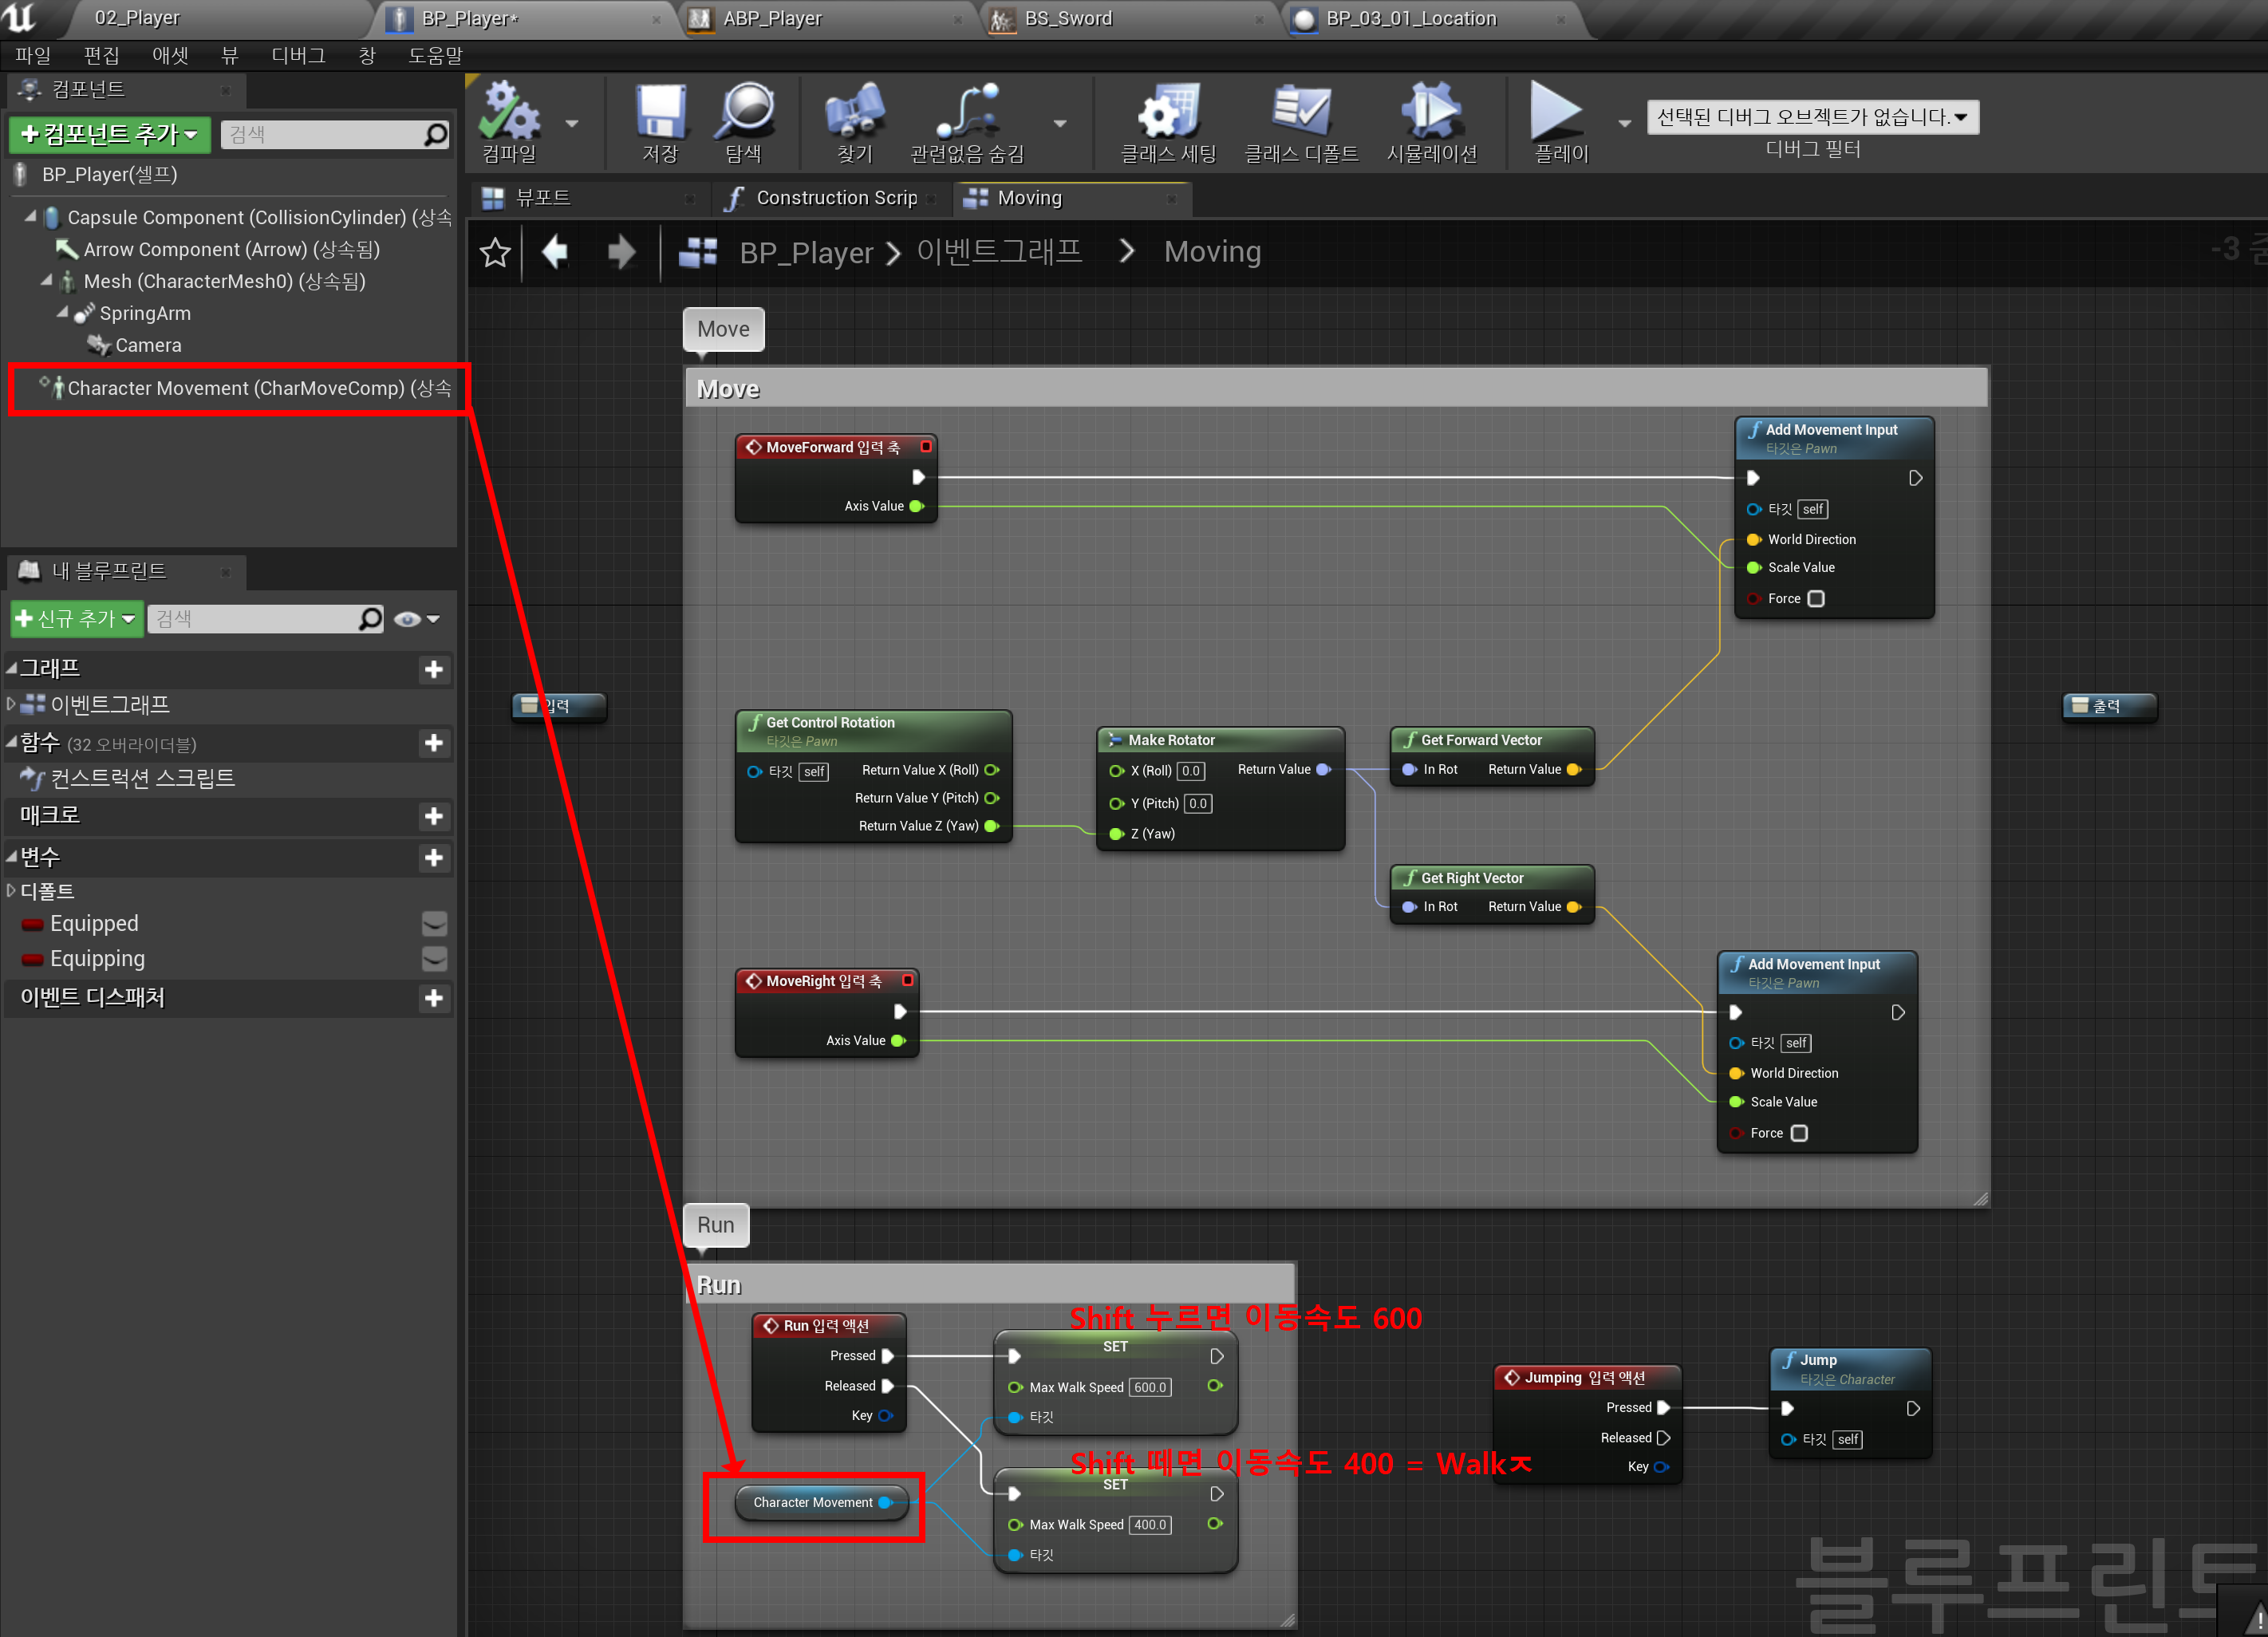Screen dimensions: 2268x1637
Task: Open the Find binoculars tool
Action: tap(854, 113)
